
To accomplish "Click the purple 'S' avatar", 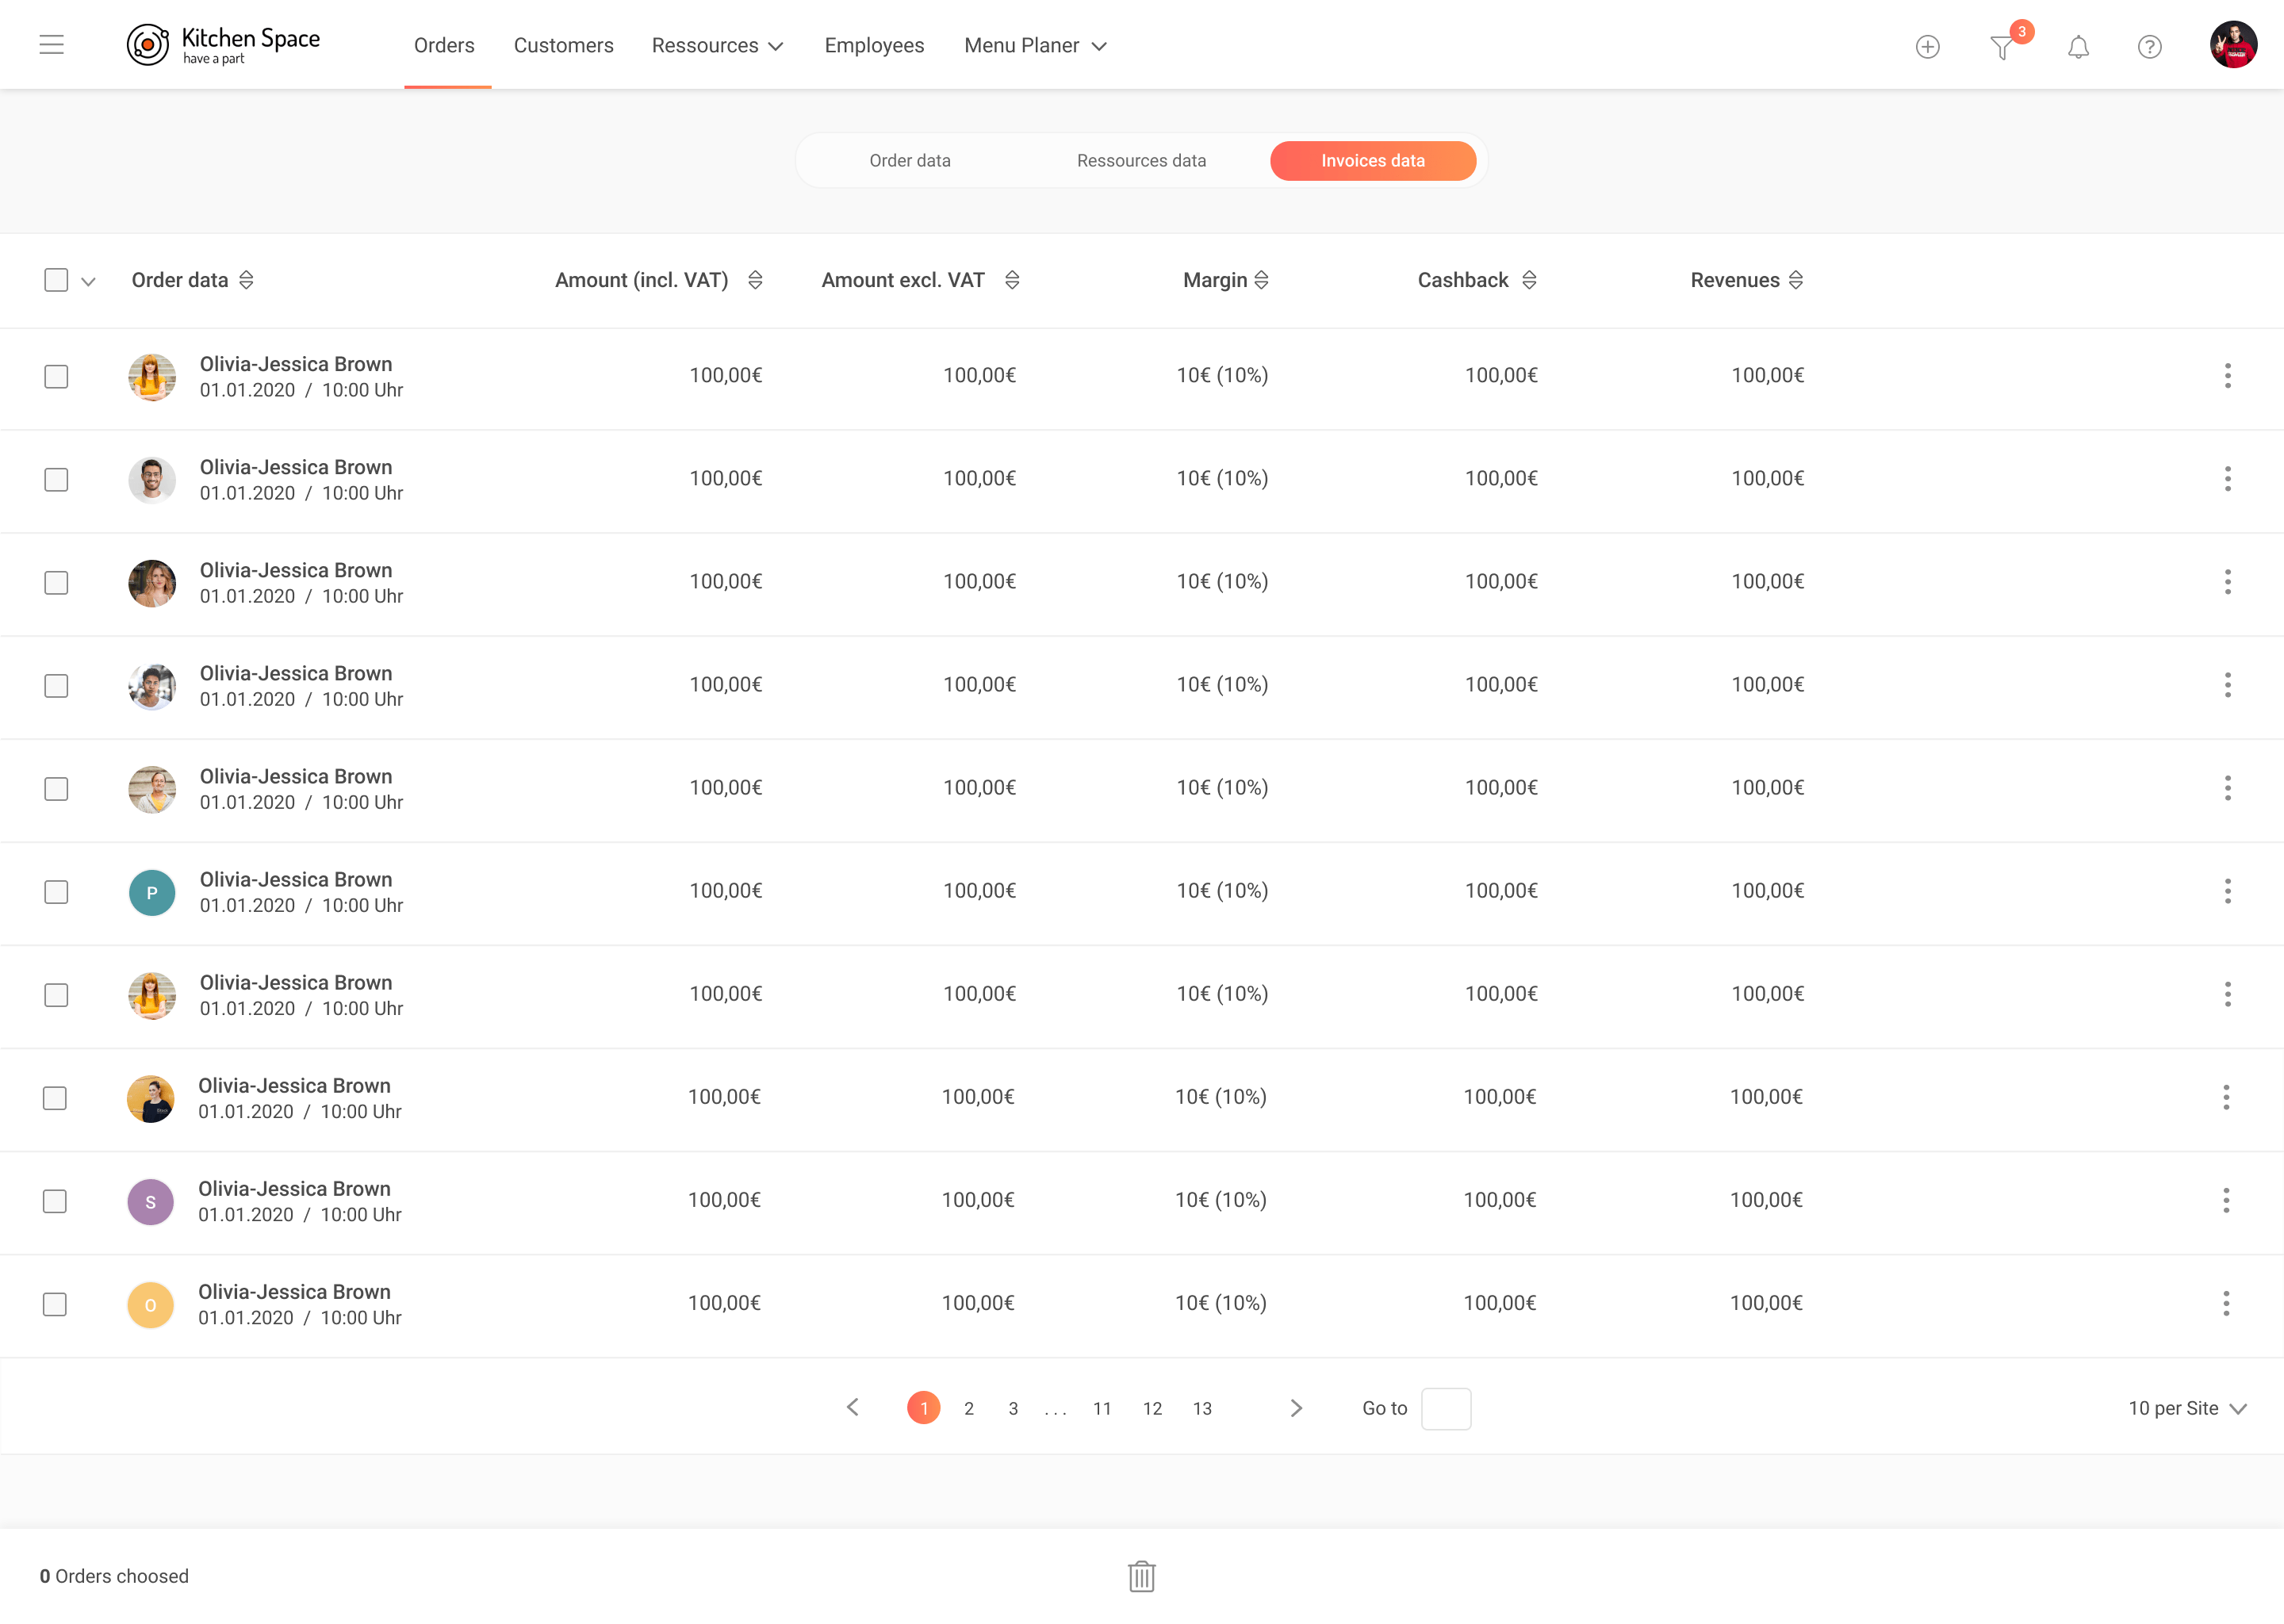I will pyautogui.click(x=150, y=1201).
